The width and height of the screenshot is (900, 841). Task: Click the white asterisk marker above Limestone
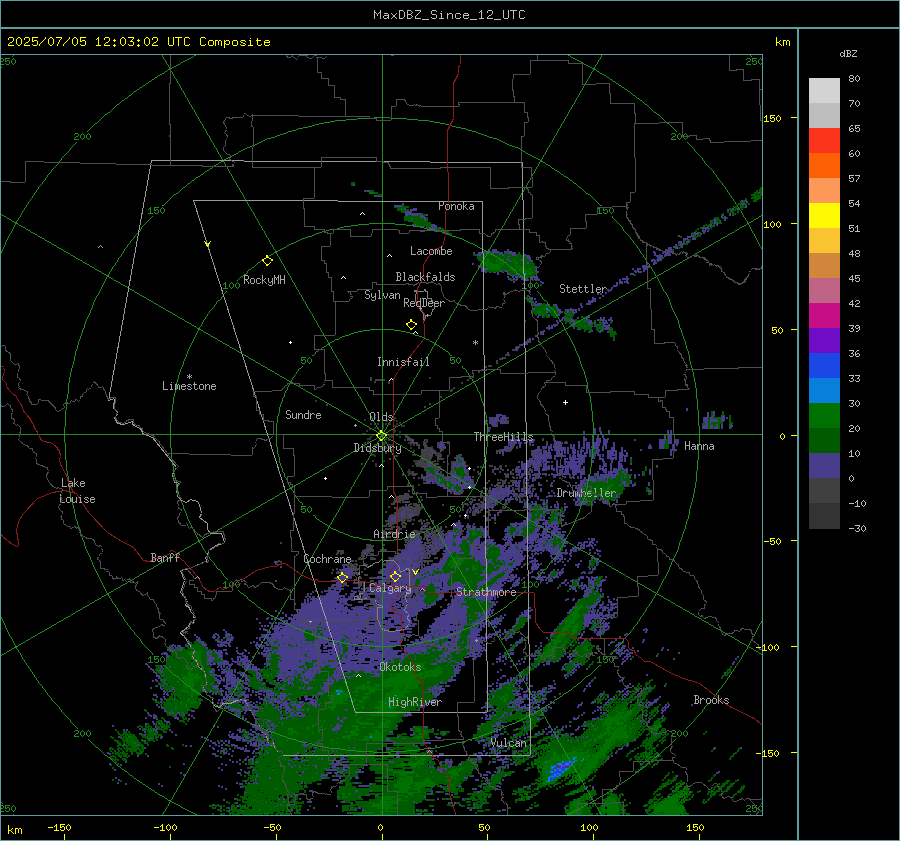pos(189,377)
